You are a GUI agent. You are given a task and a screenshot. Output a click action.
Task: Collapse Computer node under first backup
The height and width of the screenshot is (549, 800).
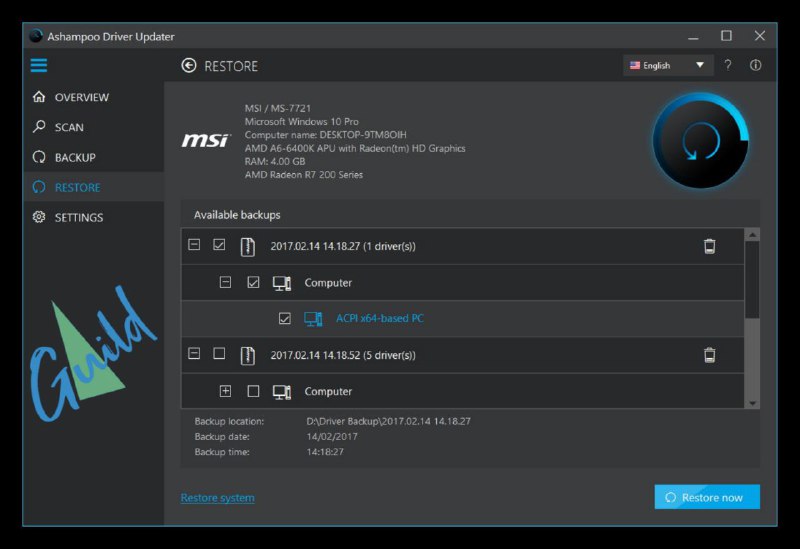tap(225, 282)
